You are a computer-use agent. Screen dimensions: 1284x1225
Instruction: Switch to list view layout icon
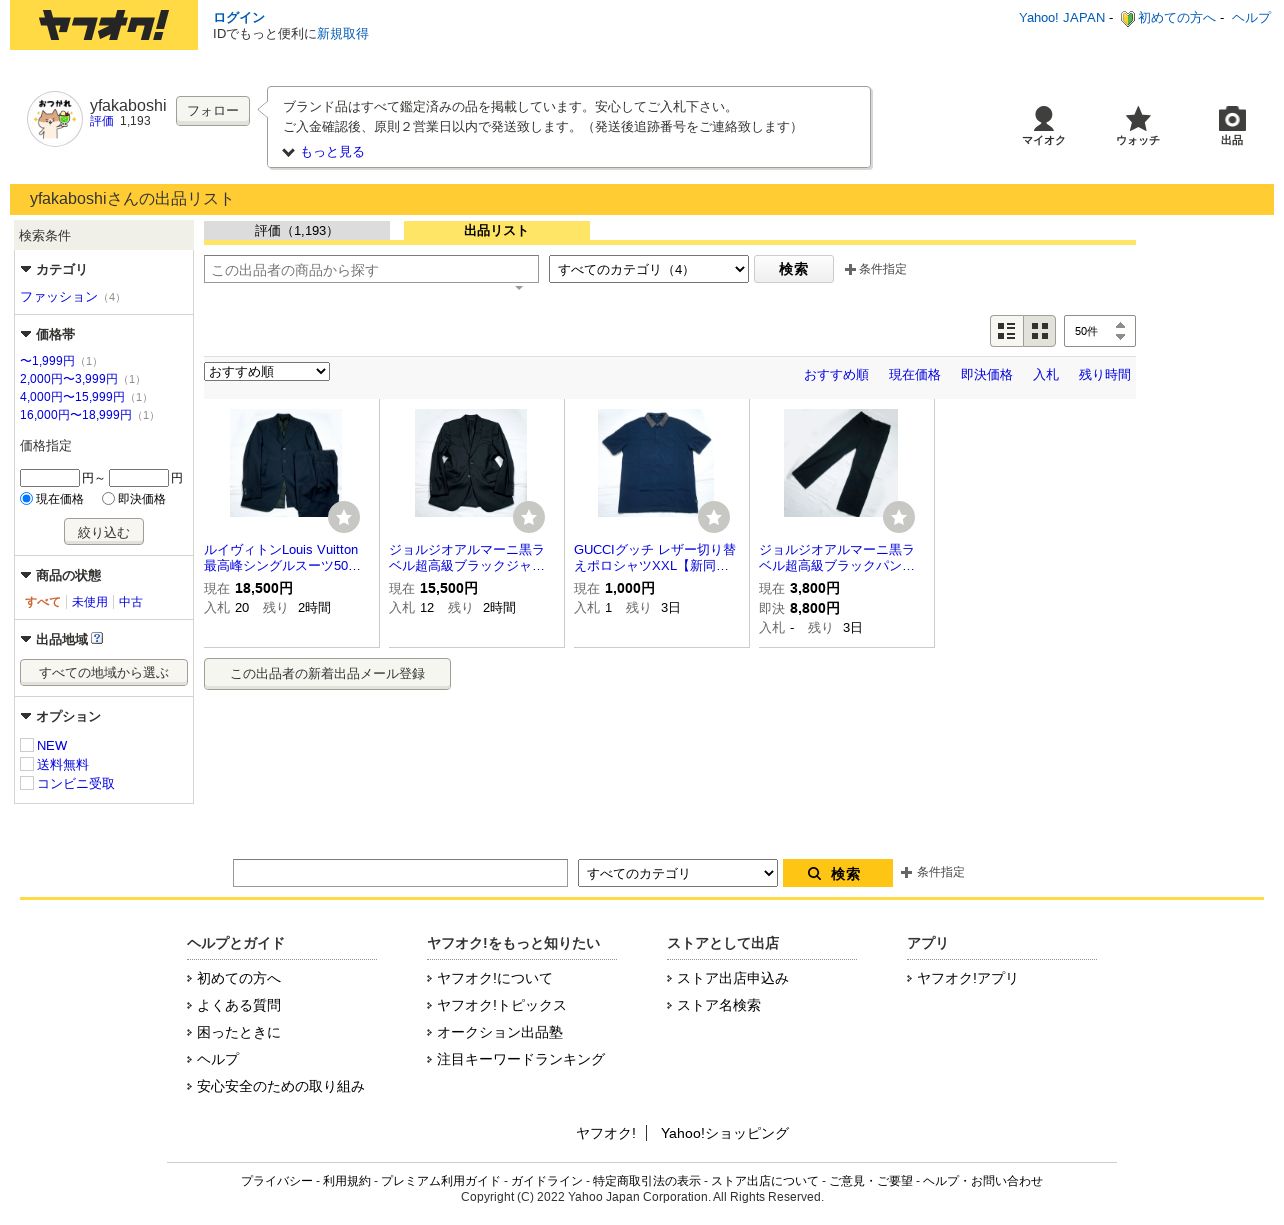(x=1007, y=331)
